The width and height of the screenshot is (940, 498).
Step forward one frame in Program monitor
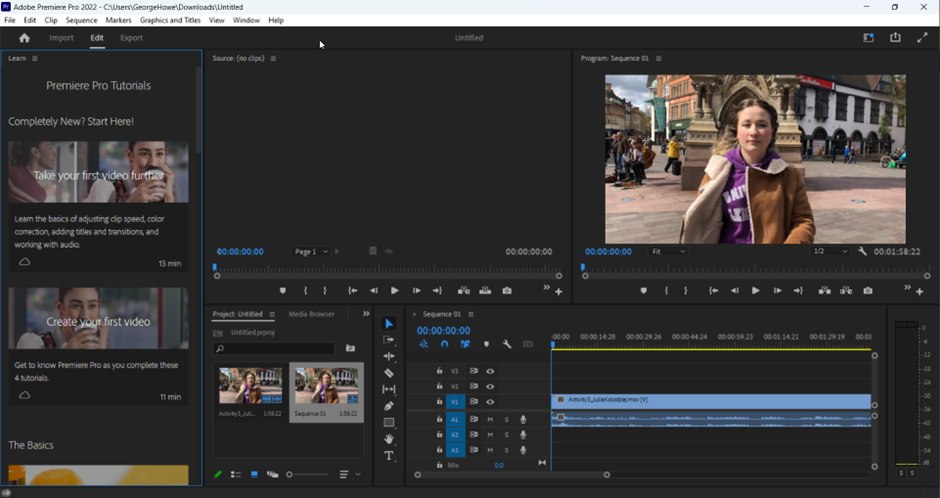coord(777,291)
